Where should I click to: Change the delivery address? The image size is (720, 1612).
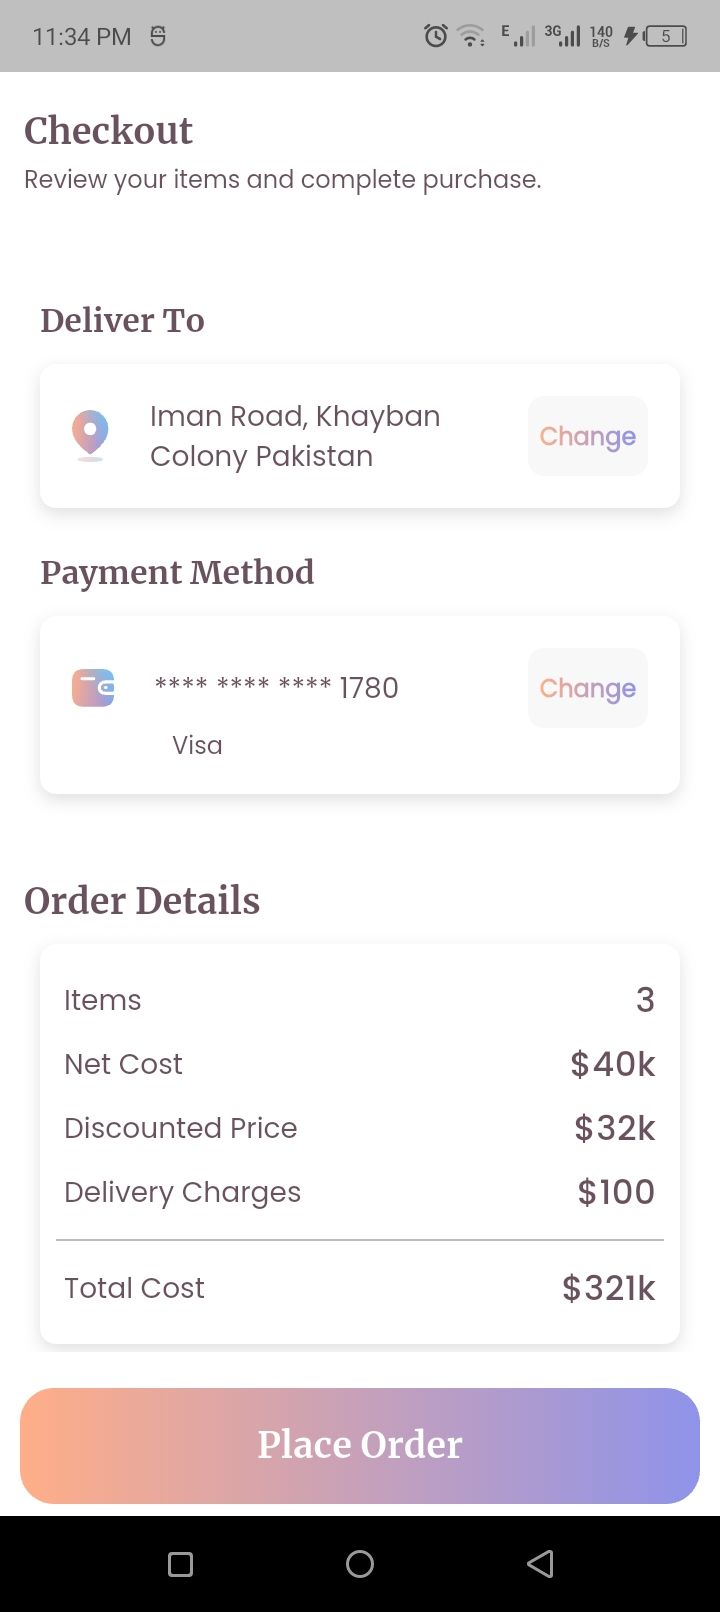[x=587, y=436]
